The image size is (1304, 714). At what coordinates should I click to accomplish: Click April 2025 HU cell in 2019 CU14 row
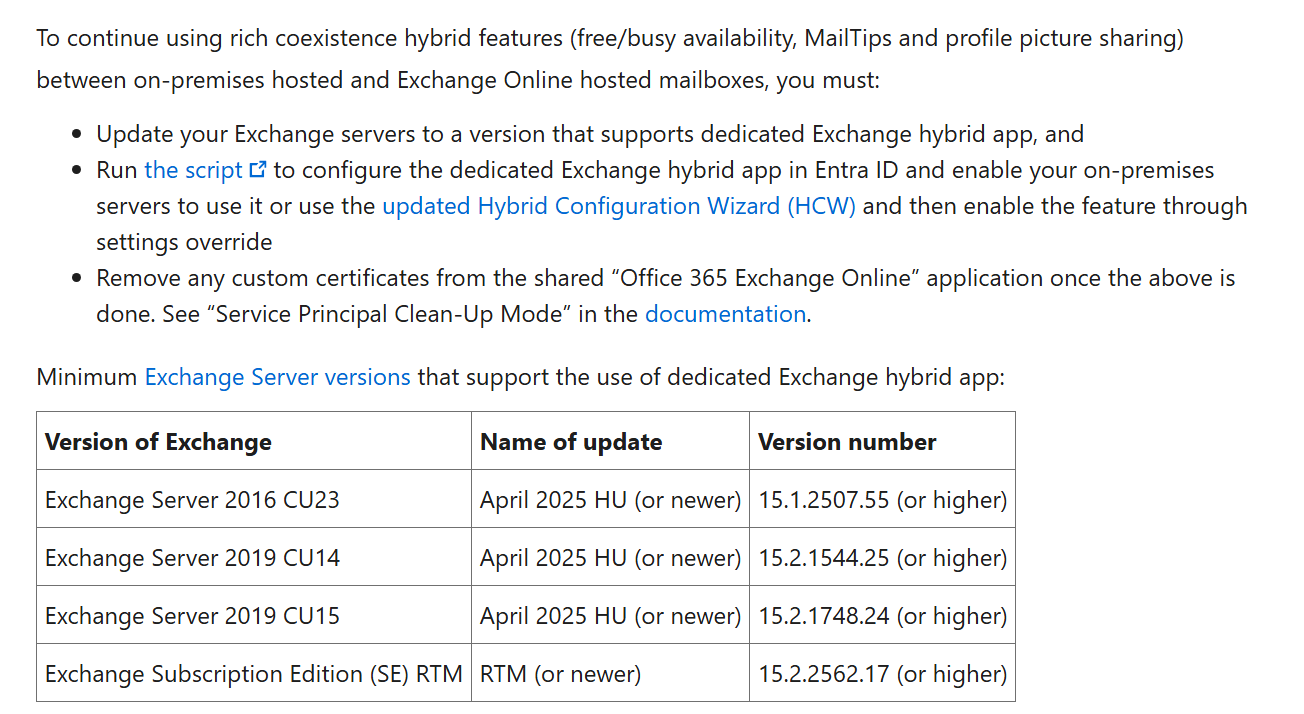(x=610, y=557)
